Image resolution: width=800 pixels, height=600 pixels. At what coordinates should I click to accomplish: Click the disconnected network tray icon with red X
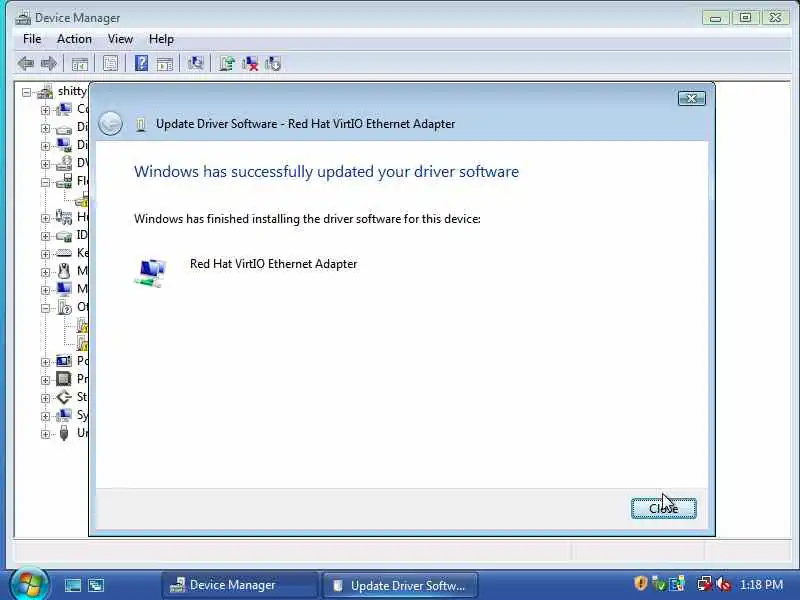pyautogui.click(x=705, y=584)
